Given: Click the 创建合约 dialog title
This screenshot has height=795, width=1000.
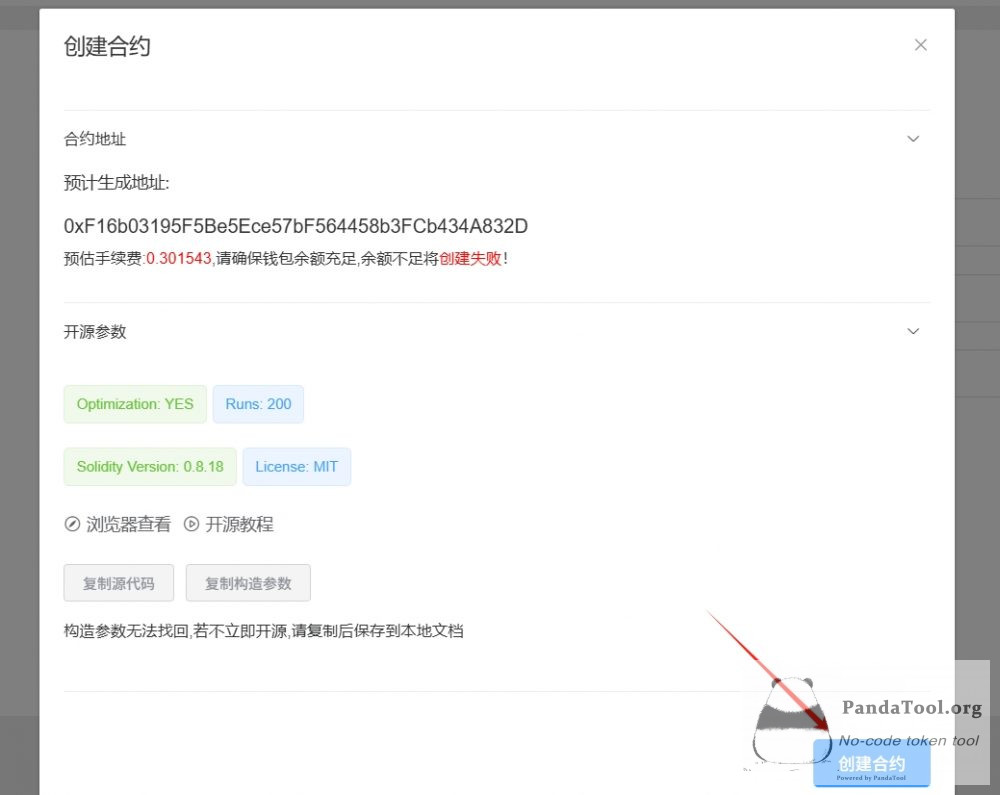Looking at the screenshot, I should [x=107, y=47].
